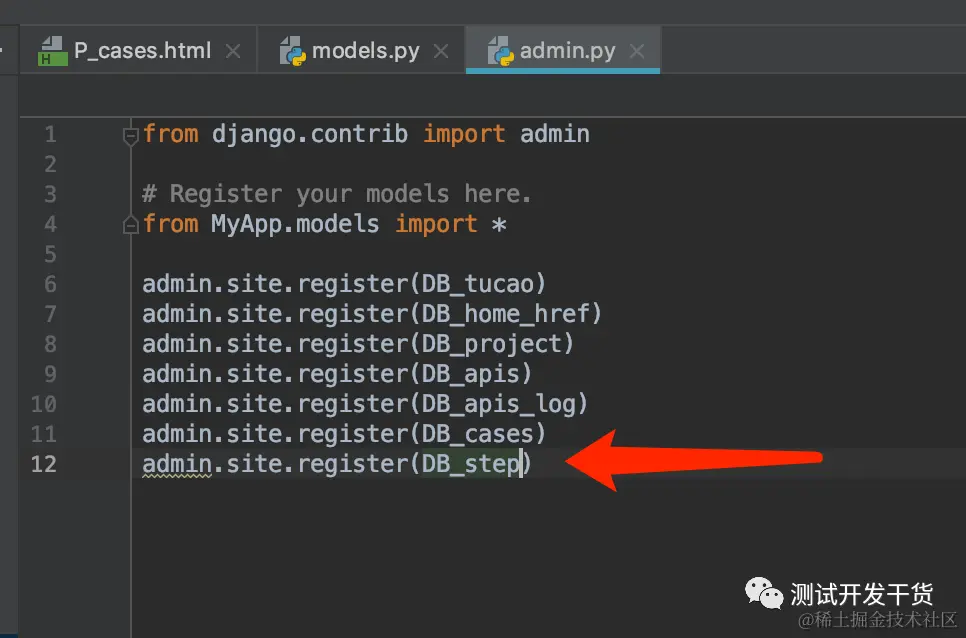
Task: Place cursor on 'from django.contrib import admin' line
Action: click(366, 134)
